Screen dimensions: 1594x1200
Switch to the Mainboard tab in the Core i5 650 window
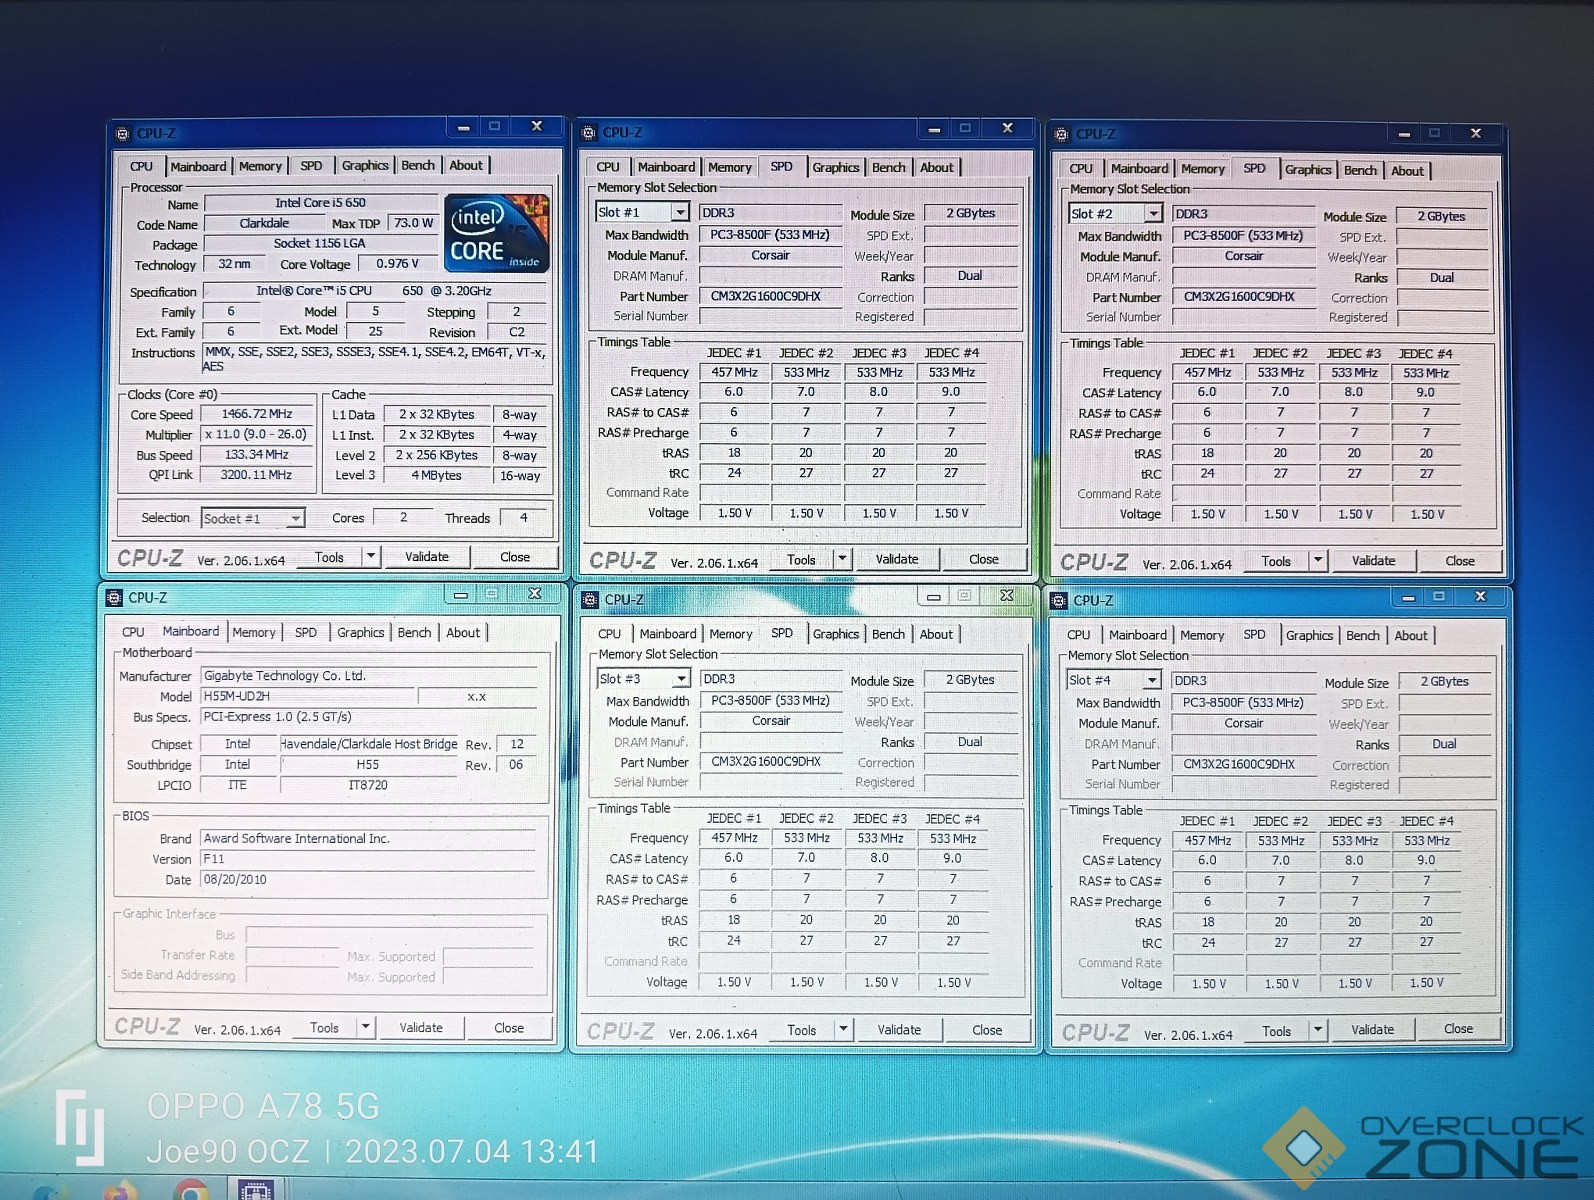tap(198, 166)
